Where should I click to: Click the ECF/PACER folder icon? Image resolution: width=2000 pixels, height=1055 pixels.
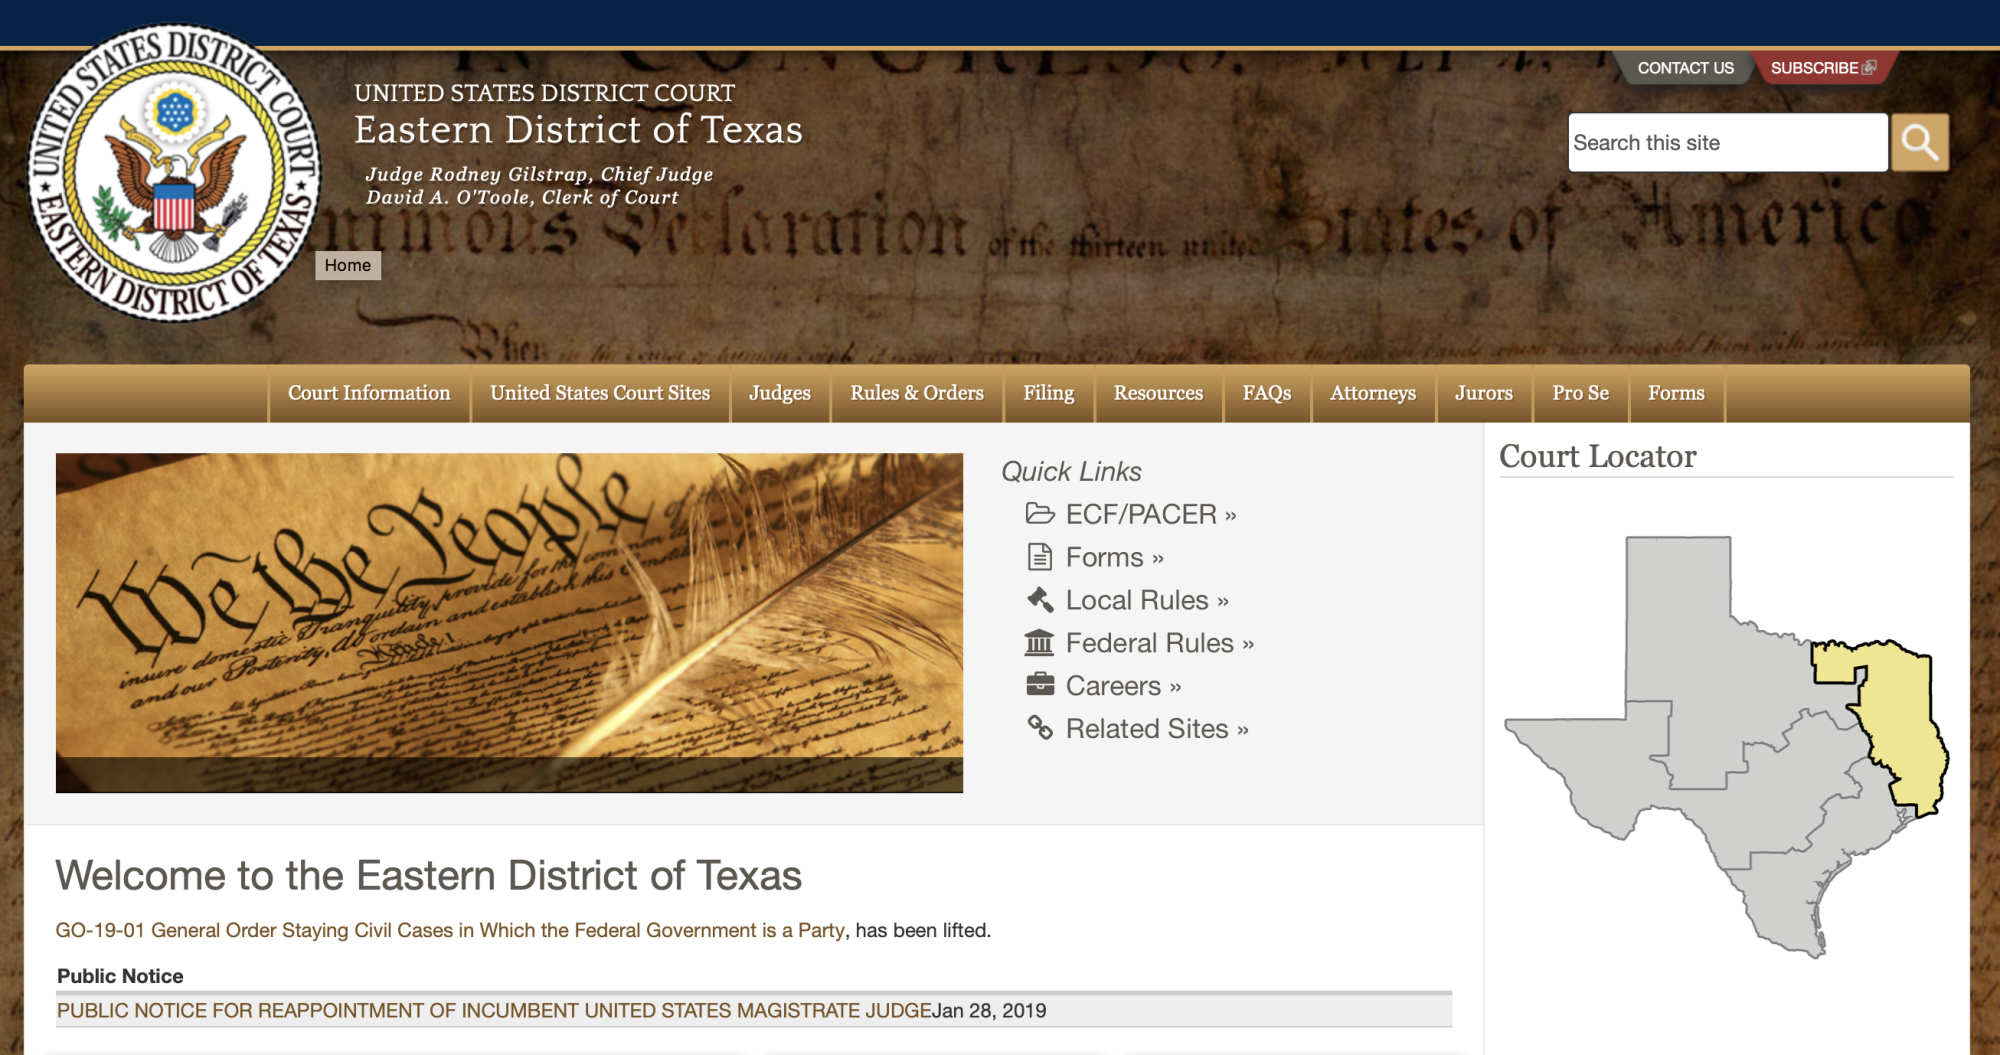(x=1040, y=514)
